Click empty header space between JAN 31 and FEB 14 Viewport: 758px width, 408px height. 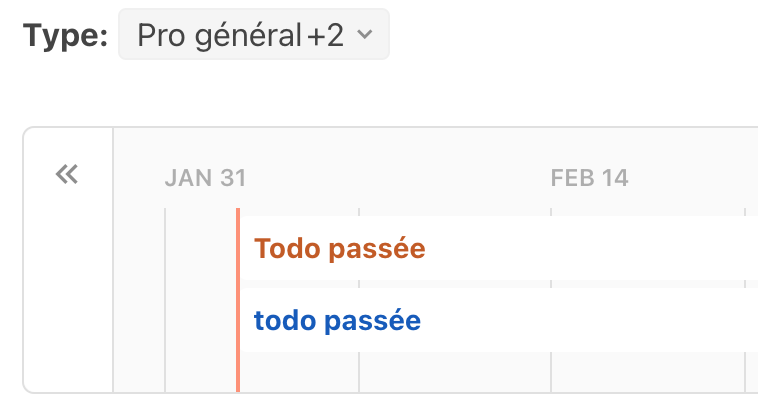pos(400,178)
